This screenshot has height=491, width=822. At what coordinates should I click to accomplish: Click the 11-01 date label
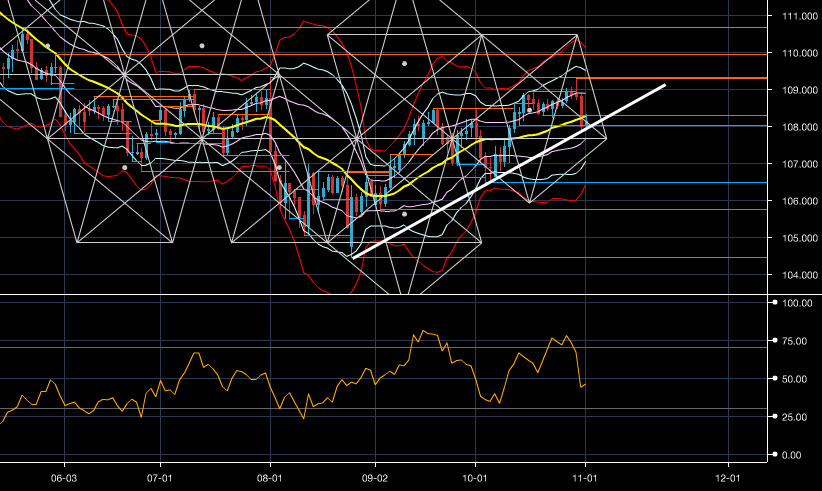pyautogui.click(x=584, y=478)
